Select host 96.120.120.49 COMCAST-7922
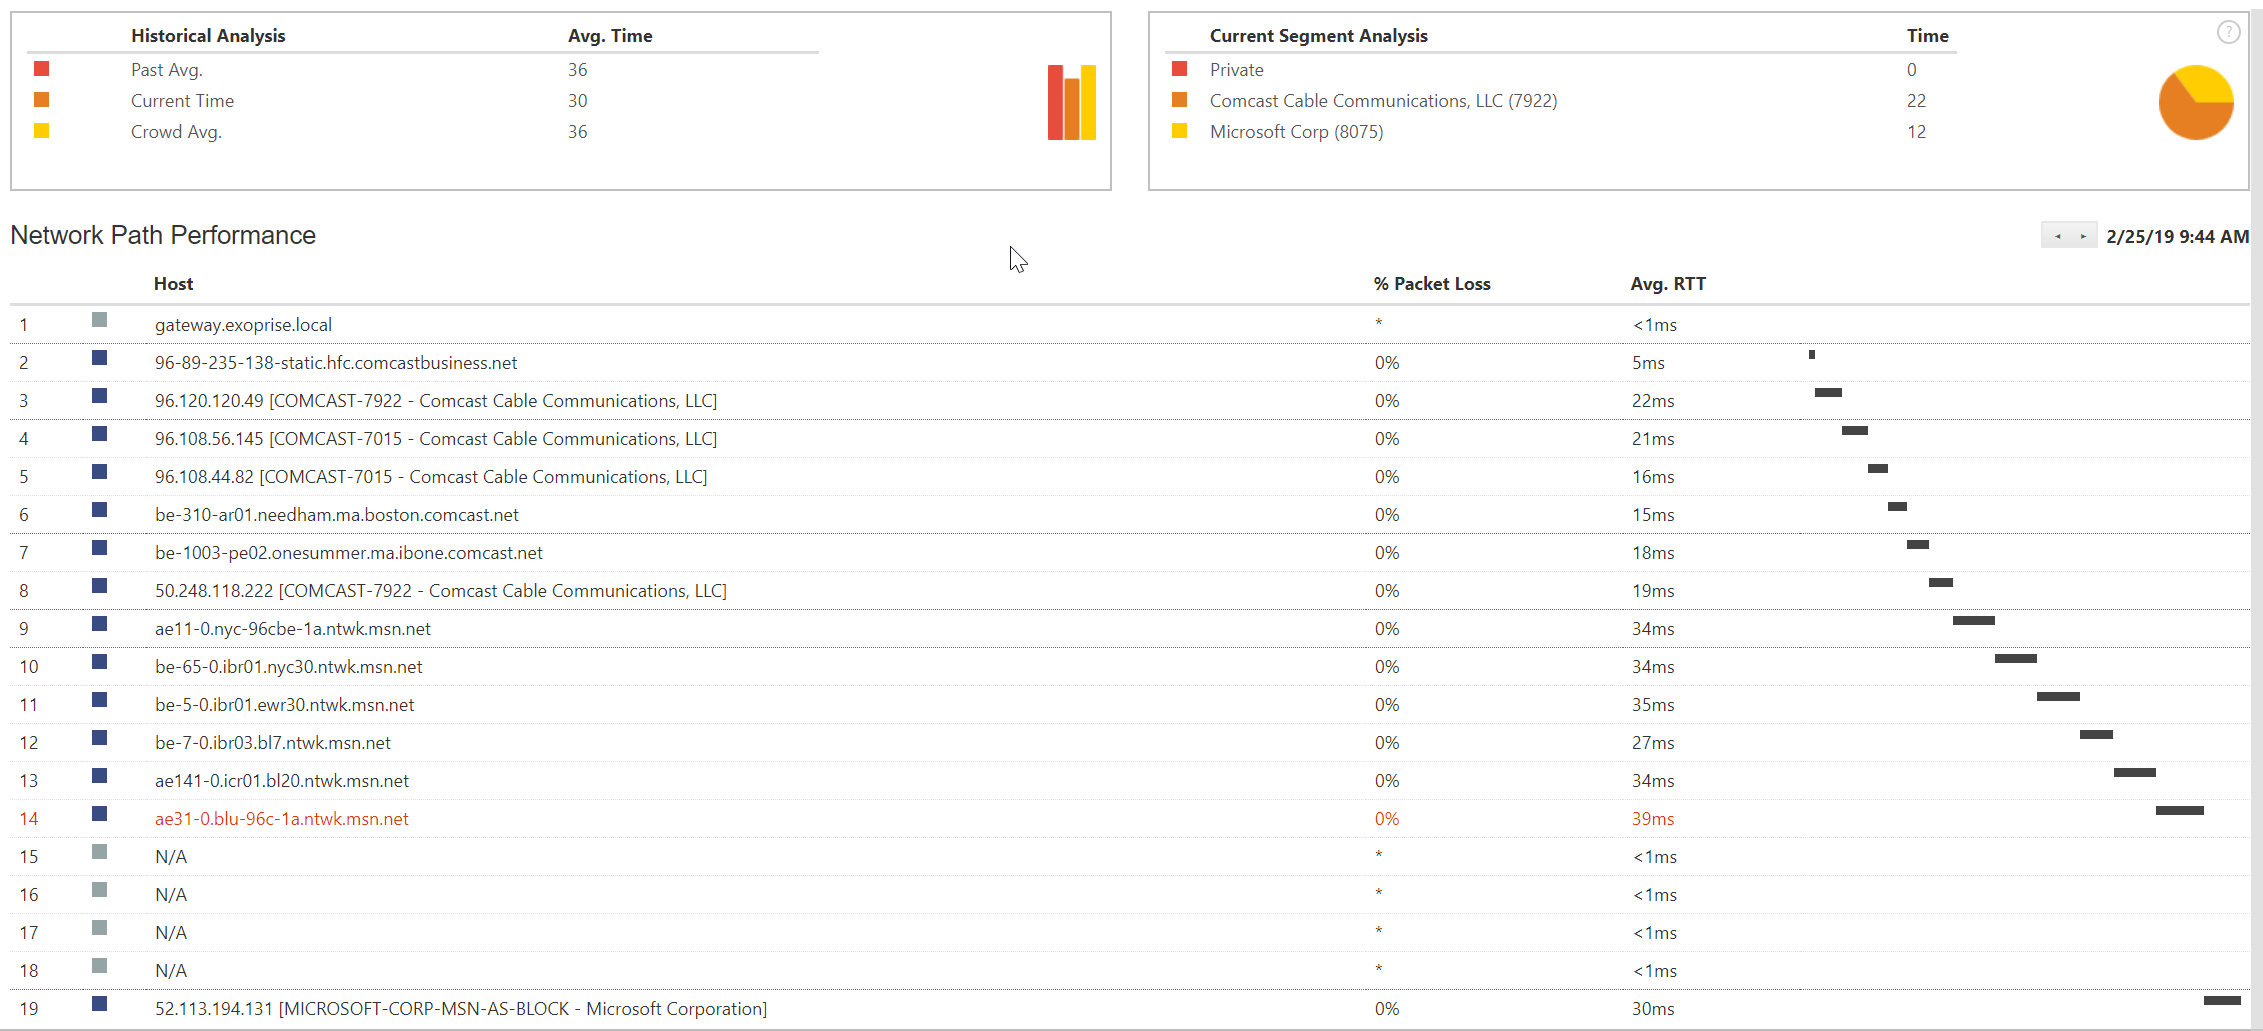This screenshot has height=1031, width=2263. click(x=436, y=401)
